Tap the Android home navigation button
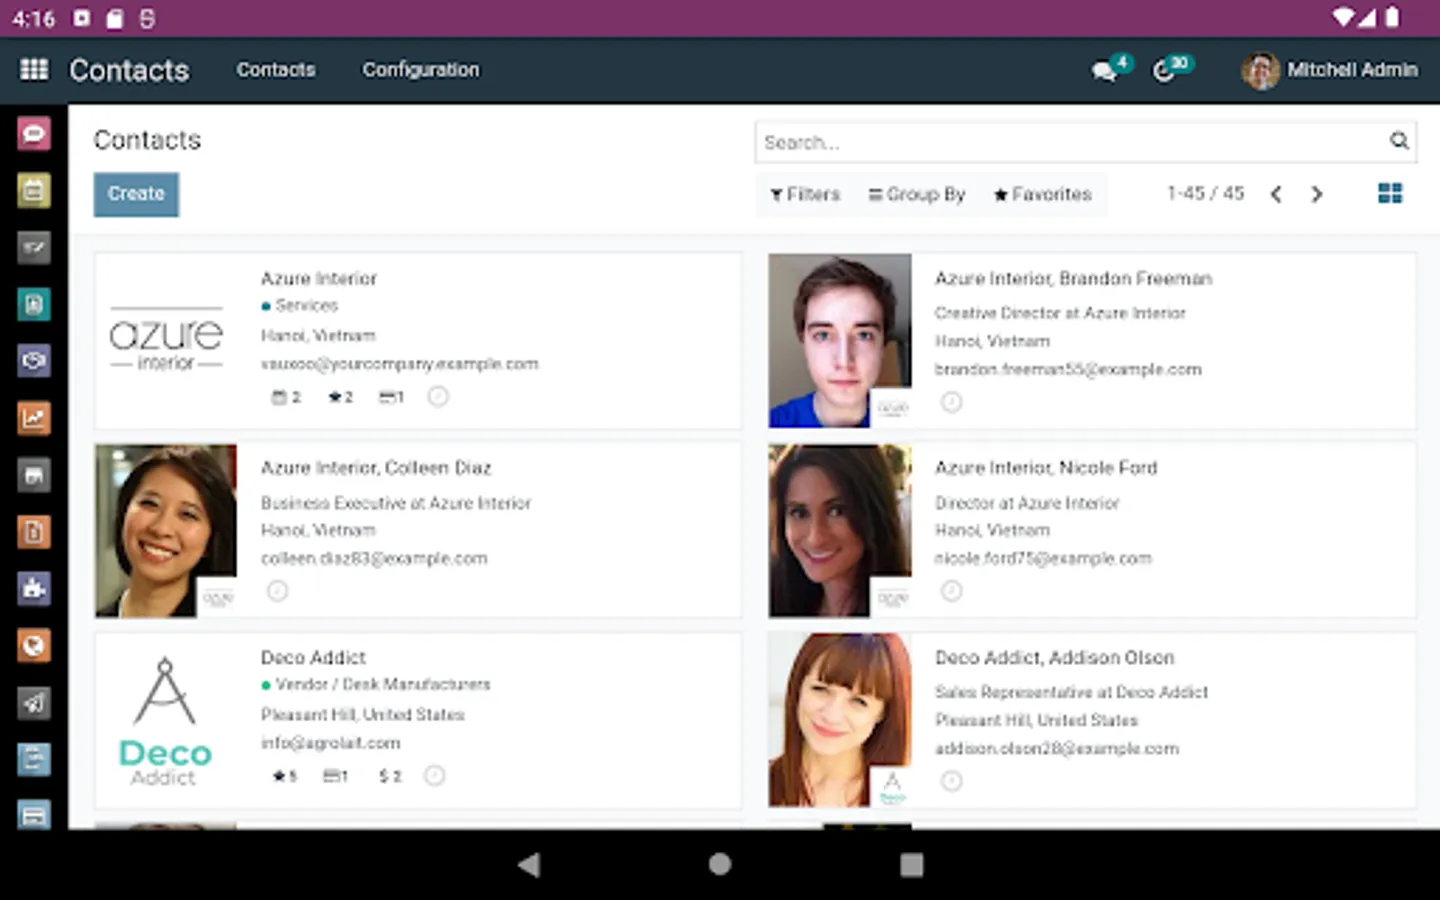The image size is (1440, 900). pos(720,865)
